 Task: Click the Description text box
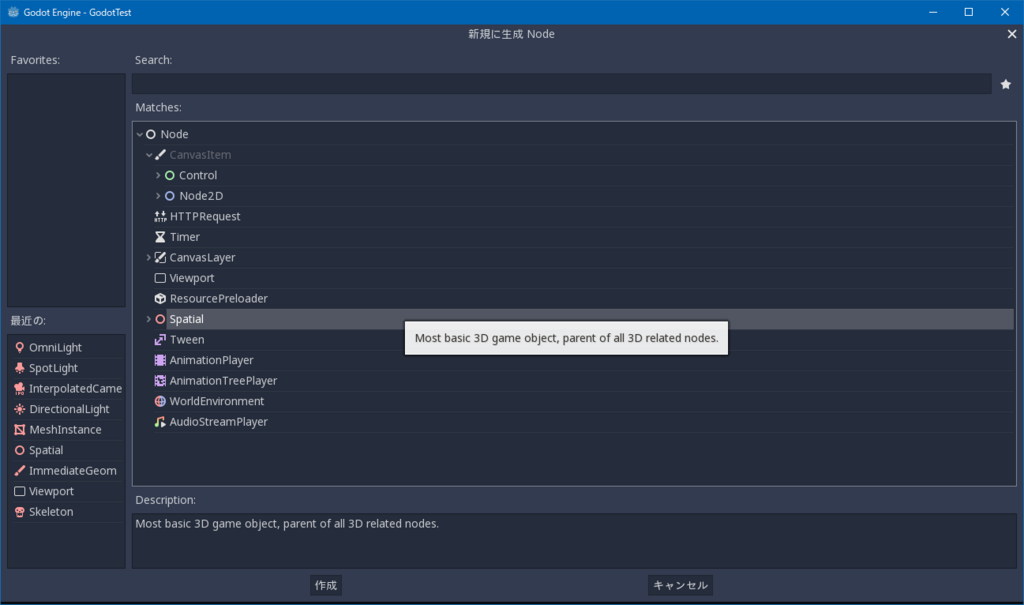point(574,541)
